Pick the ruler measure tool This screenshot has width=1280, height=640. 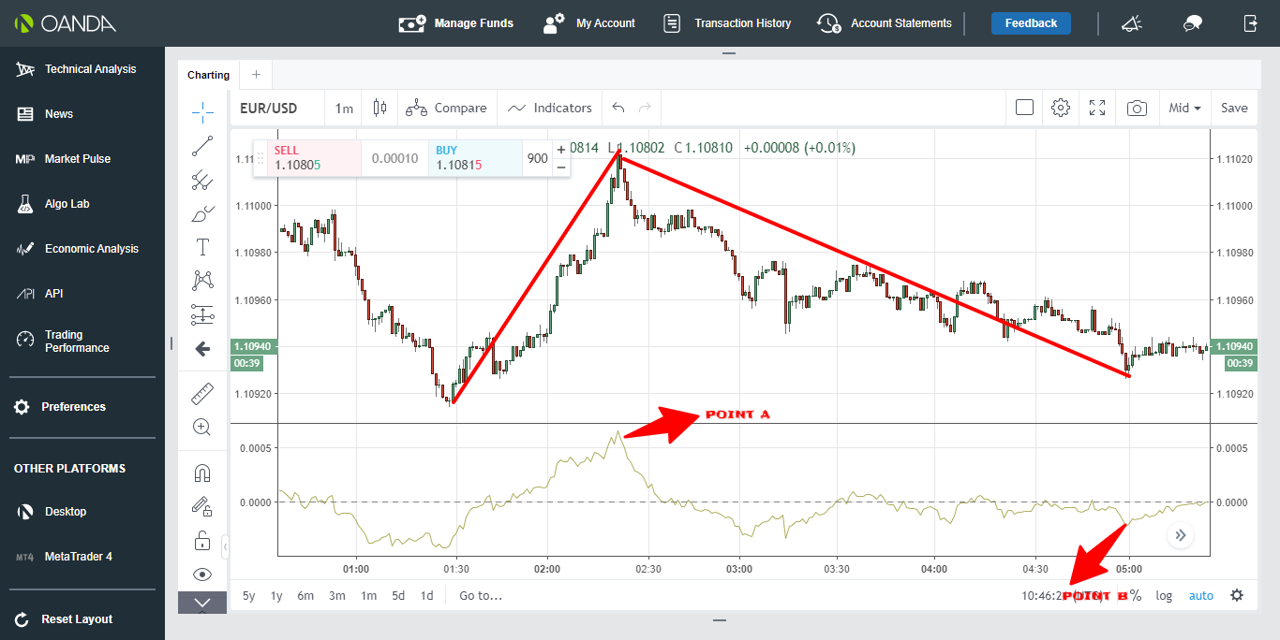click(x=202, y=394)
